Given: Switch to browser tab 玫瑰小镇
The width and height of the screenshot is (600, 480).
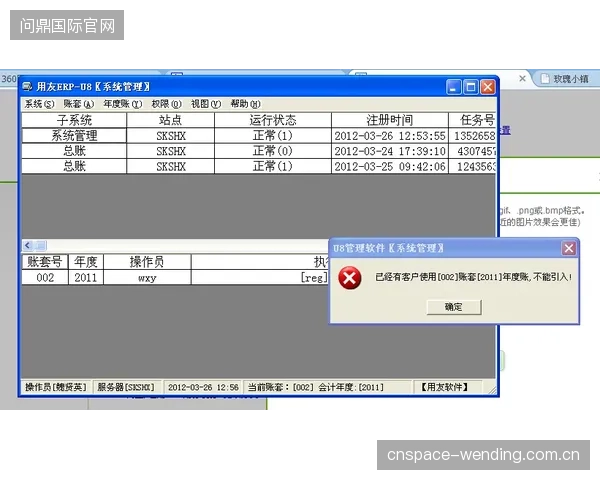Looking at the screenshot, I should [x=566, y=79].
